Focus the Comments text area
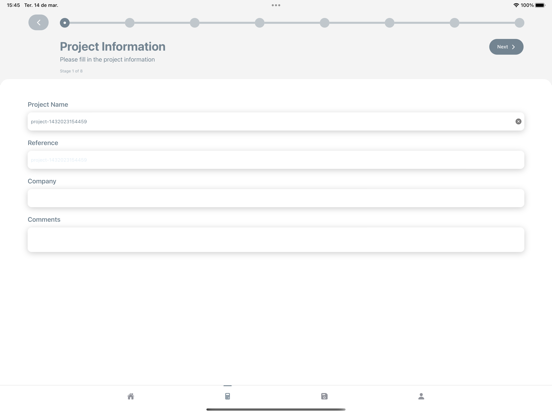The width and height of the screenshot is (552, 414). (276, 240)
